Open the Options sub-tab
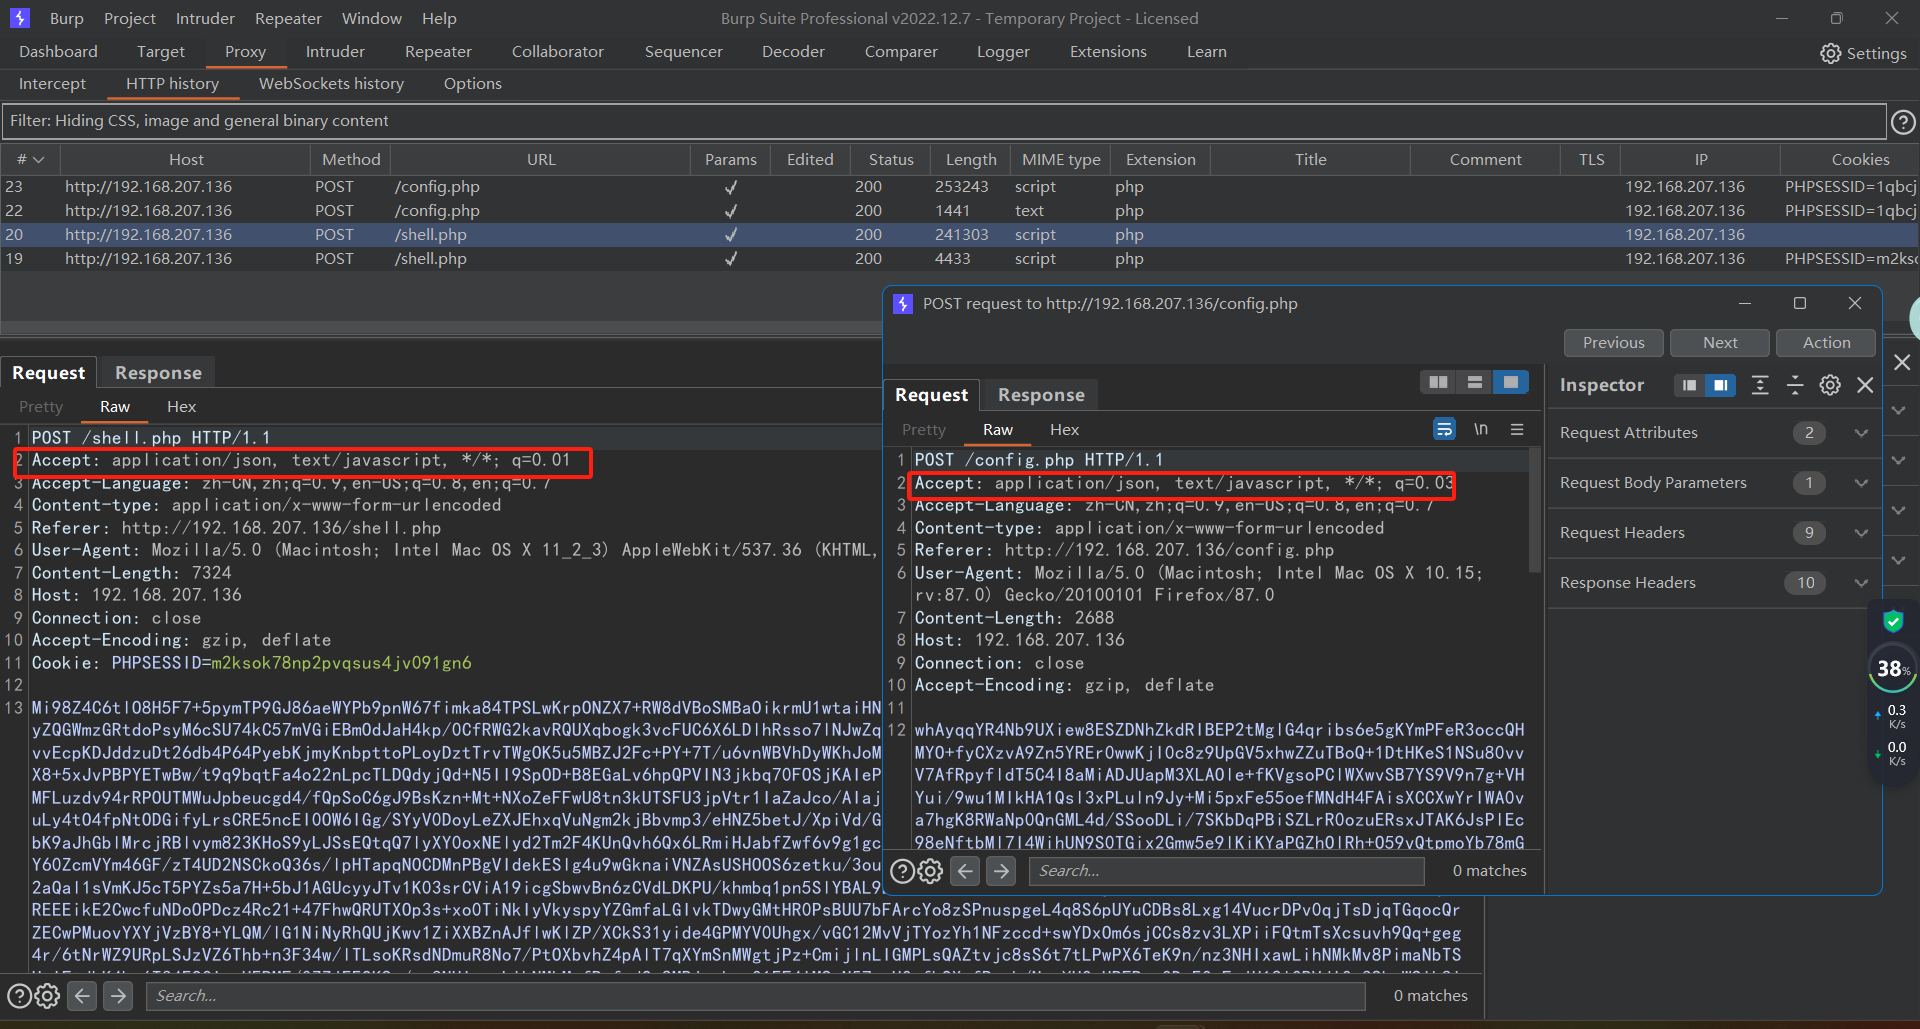Screen dimensions: 1920x1029 (x=473, y=84)
